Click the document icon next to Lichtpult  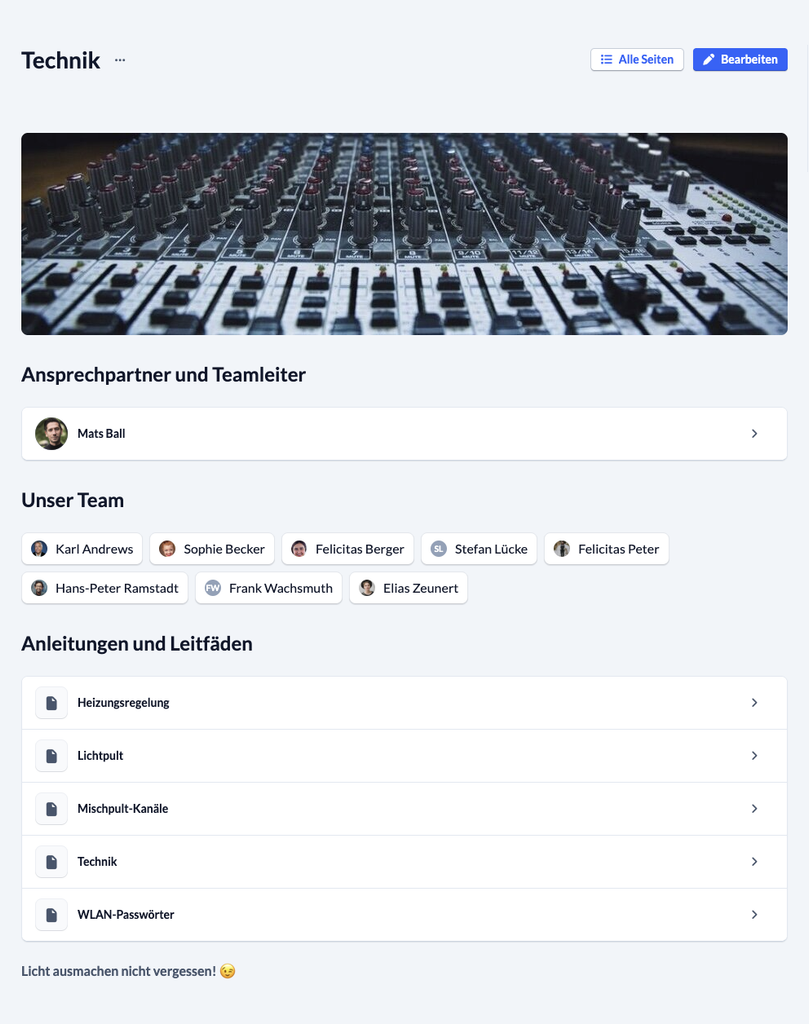(x=52, y=756)
